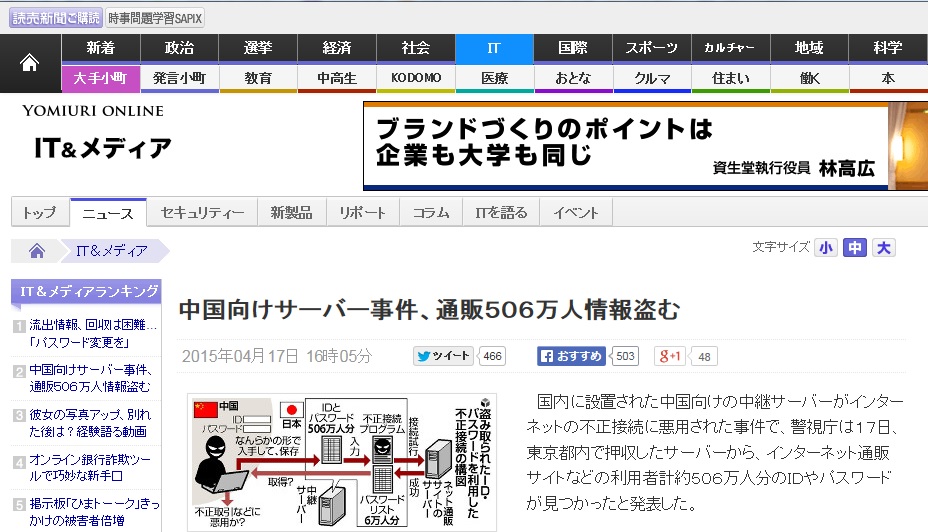Open the 国際 navigation section
Screen dimensions: 928x532
pos(573,48)
